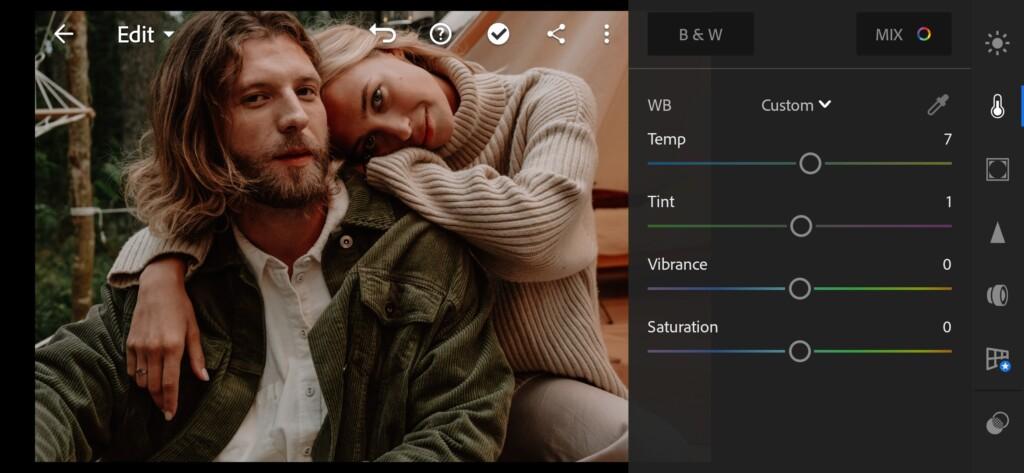Click the Vibrance slider handle
Viewport: 1024px width, 473px height.
tap(799, 289)
